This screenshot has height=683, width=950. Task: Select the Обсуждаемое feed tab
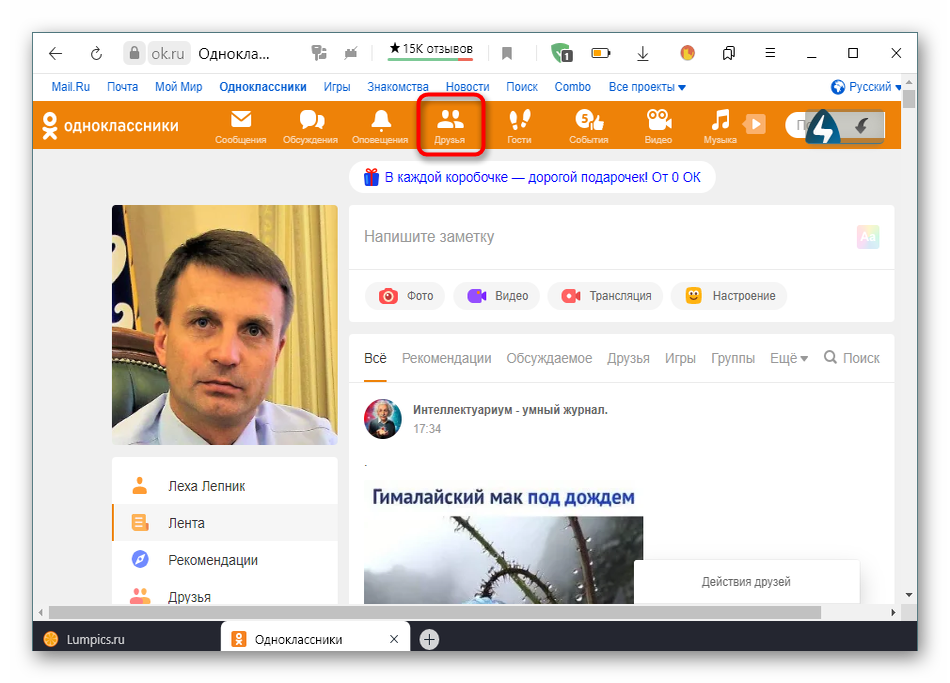[x=549, y=358]
